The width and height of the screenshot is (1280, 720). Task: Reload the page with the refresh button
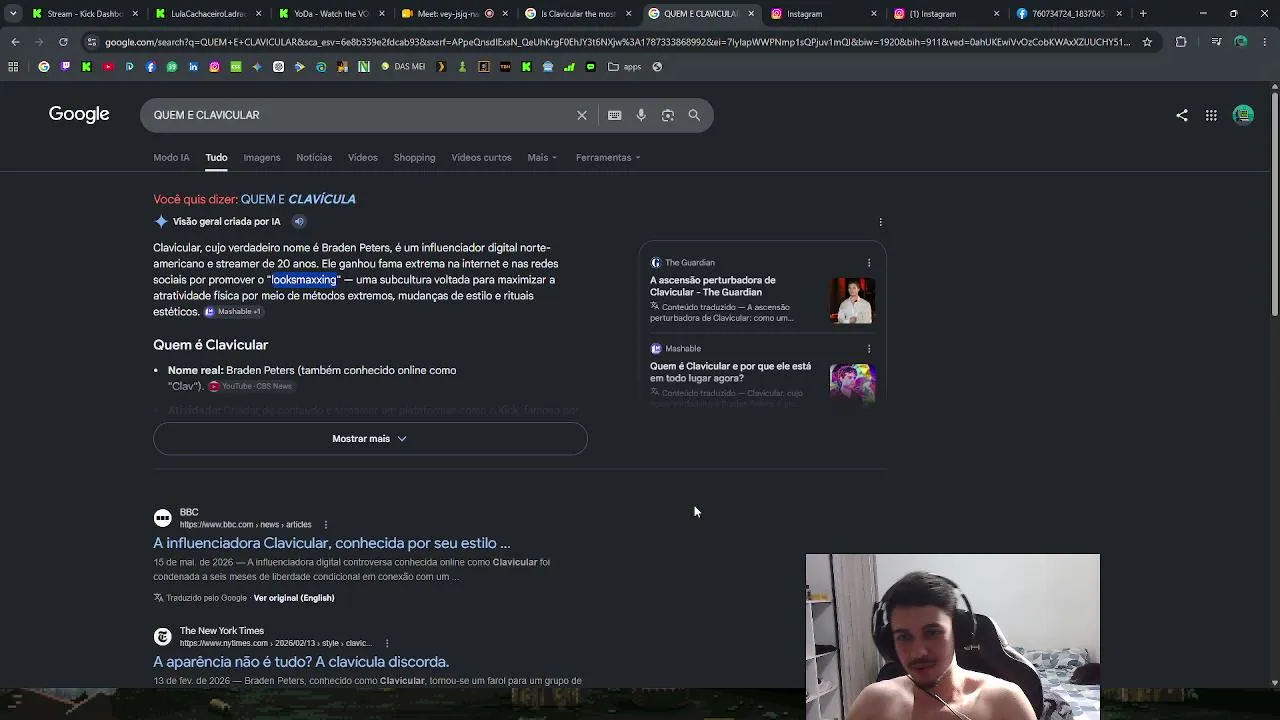click(63, 42)
